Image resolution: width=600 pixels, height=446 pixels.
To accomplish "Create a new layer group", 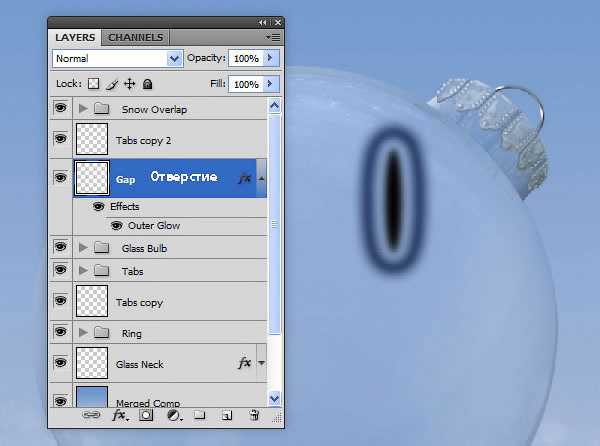I will click(199, 415).
